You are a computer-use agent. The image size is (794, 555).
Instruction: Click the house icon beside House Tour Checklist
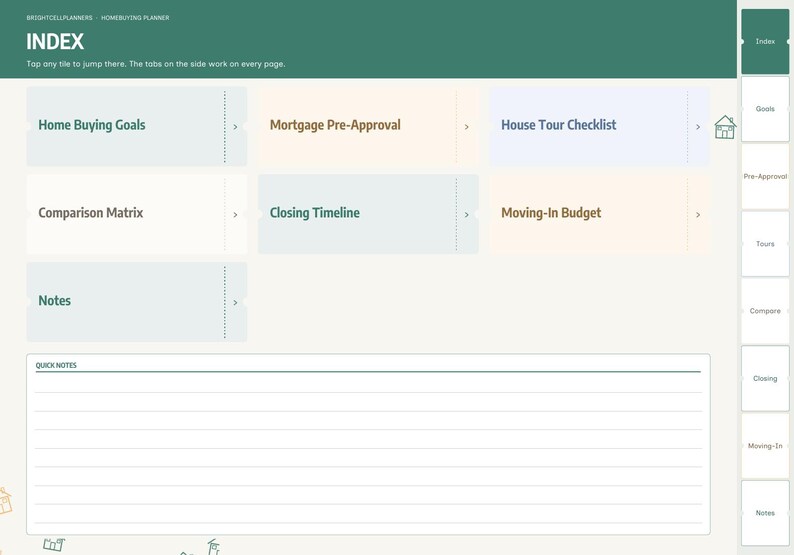tap(725, 127)
